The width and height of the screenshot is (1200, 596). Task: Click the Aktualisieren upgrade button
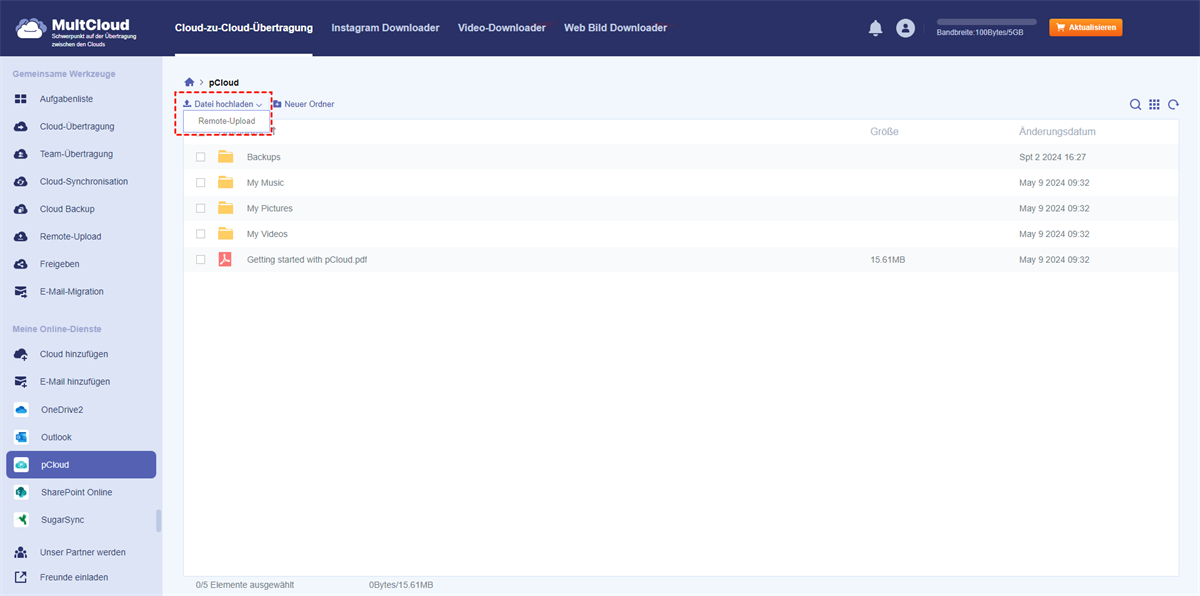coord(1085,28)
